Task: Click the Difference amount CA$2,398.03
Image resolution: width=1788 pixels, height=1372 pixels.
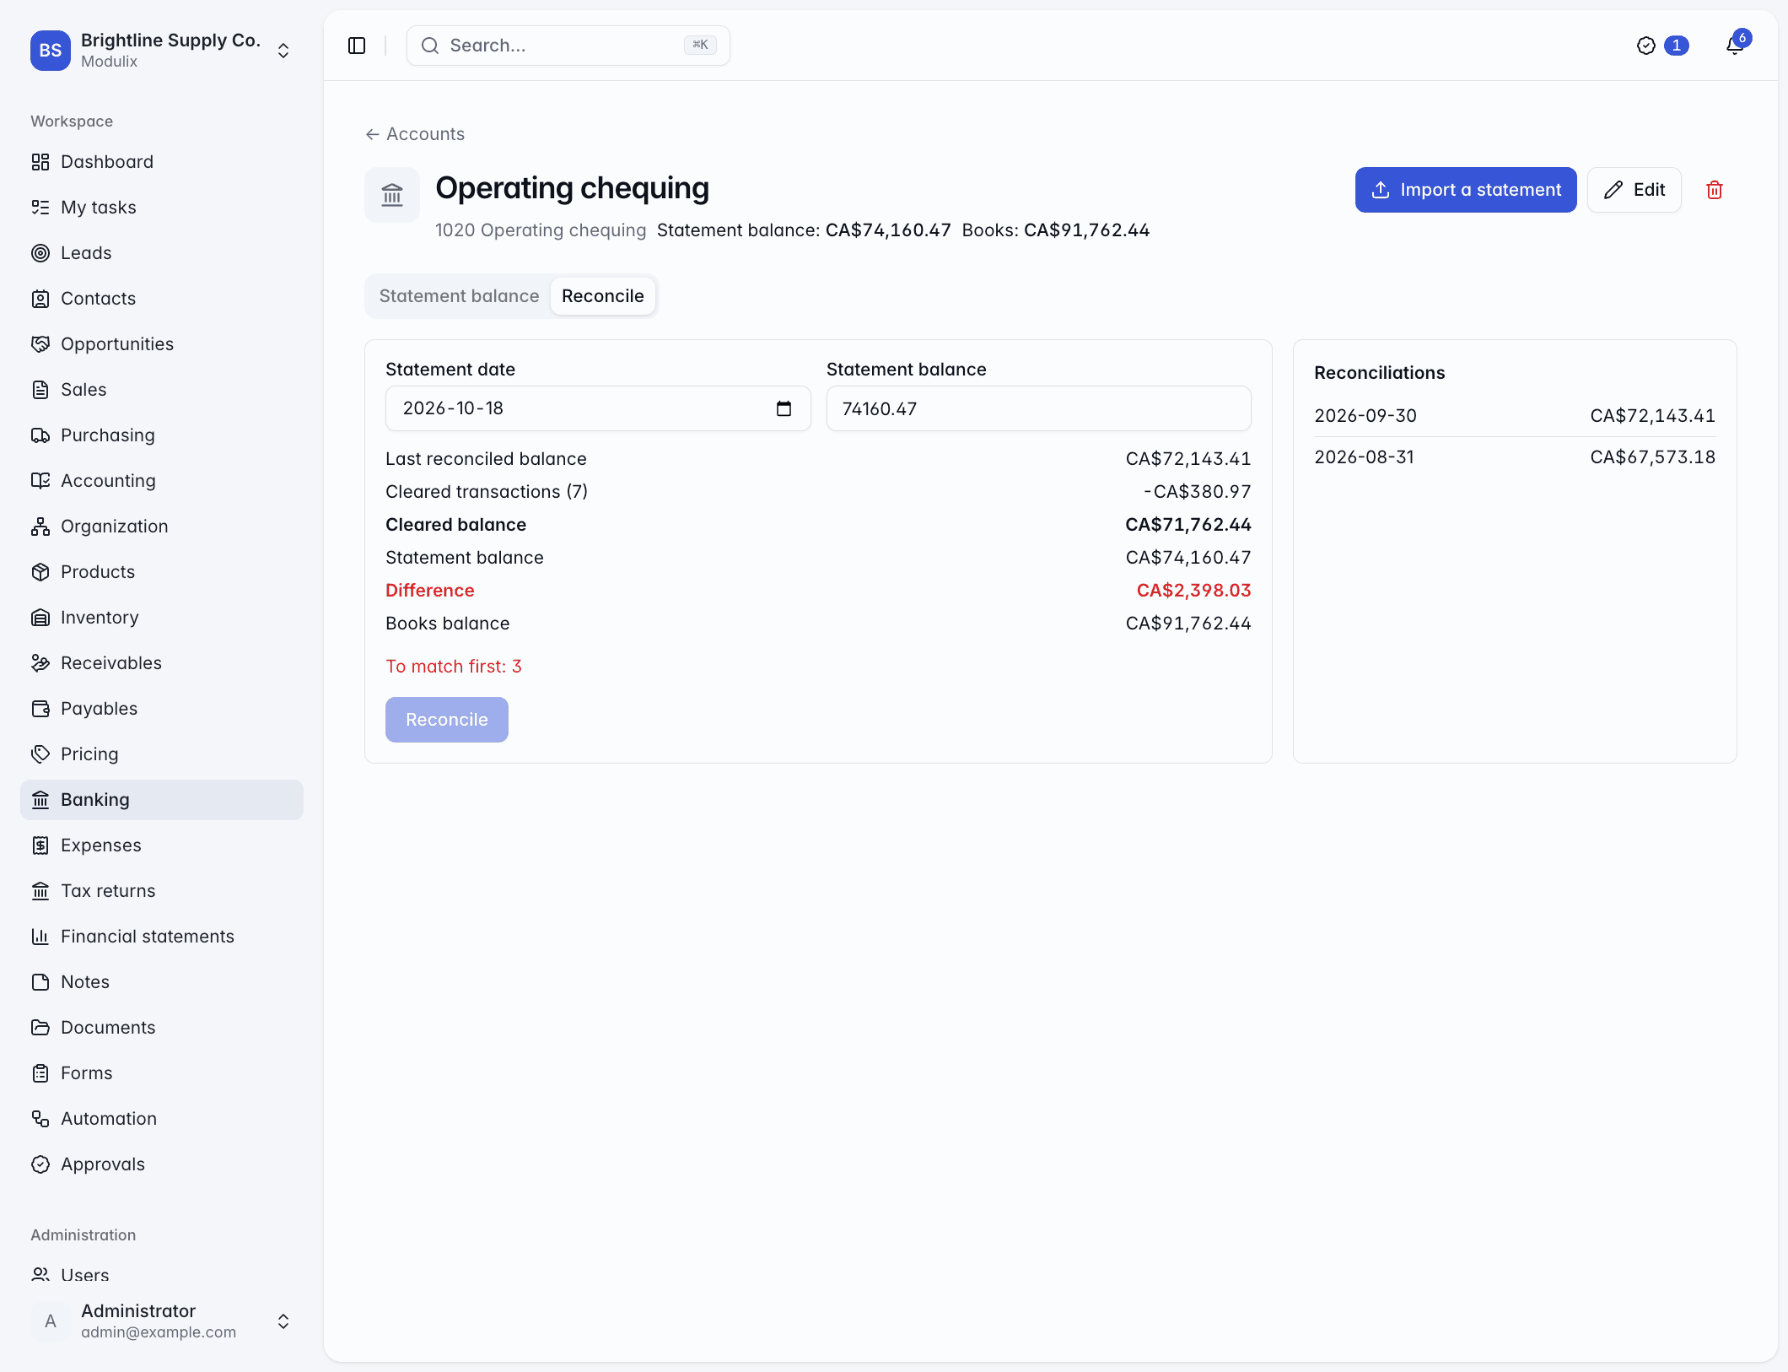Action: [x=1194, y=590]
